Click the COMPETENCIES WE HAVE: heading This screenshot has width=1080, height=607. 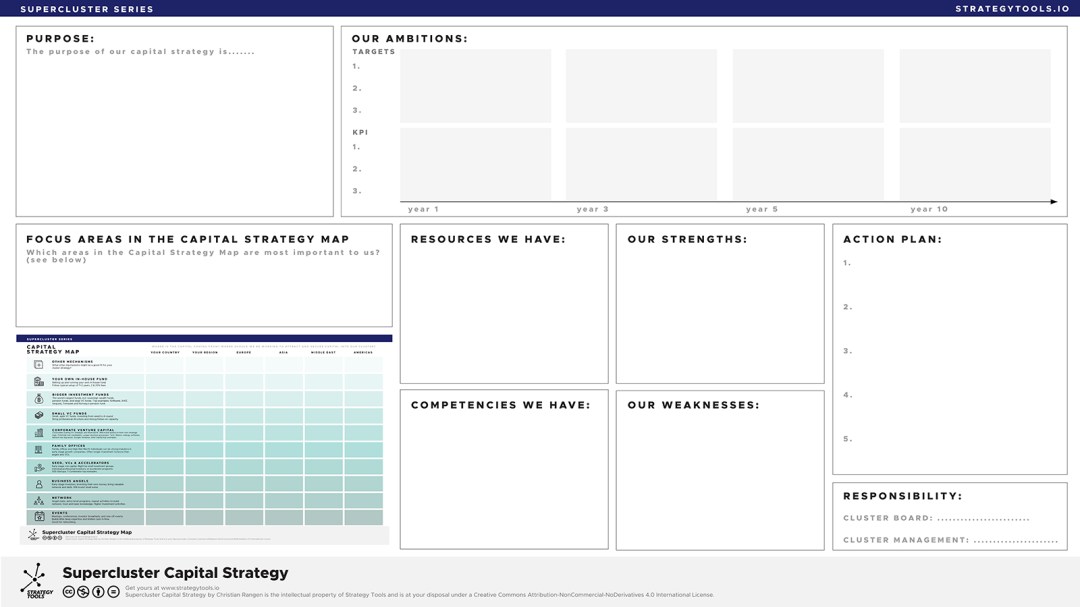point(501,405)
